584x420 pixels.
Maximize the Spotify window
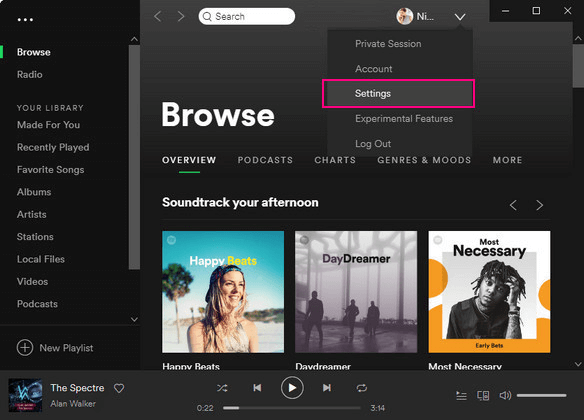tap(536, 11)
